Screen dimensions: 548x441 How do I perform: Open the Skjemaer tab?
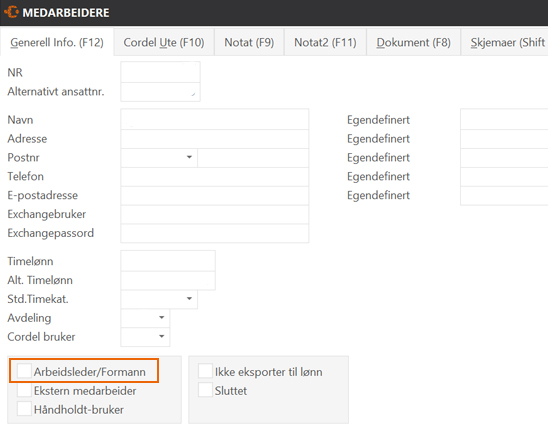pyautogui.click(x=505, y=42)
